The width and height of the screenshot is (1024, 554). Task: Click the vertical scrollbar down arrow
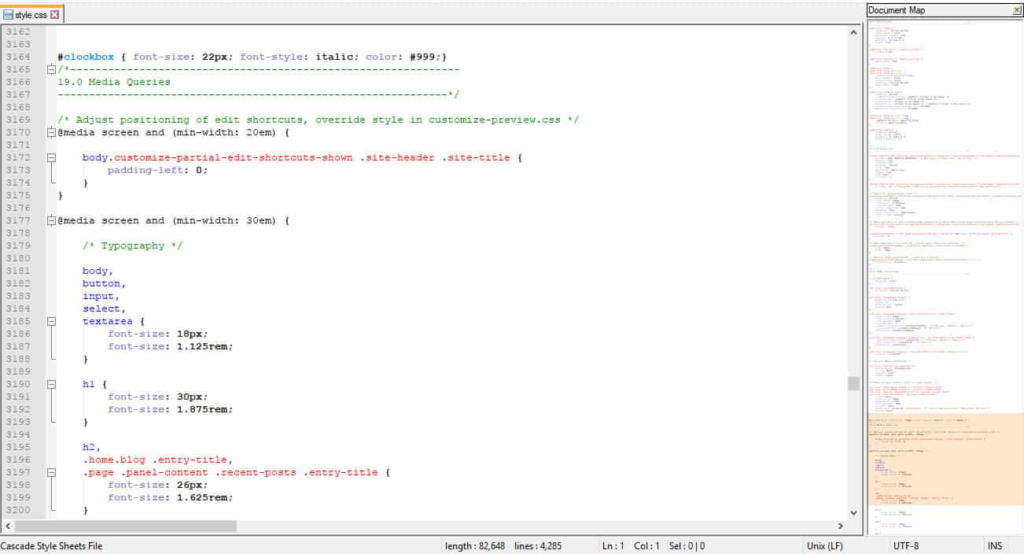(853, 511)
